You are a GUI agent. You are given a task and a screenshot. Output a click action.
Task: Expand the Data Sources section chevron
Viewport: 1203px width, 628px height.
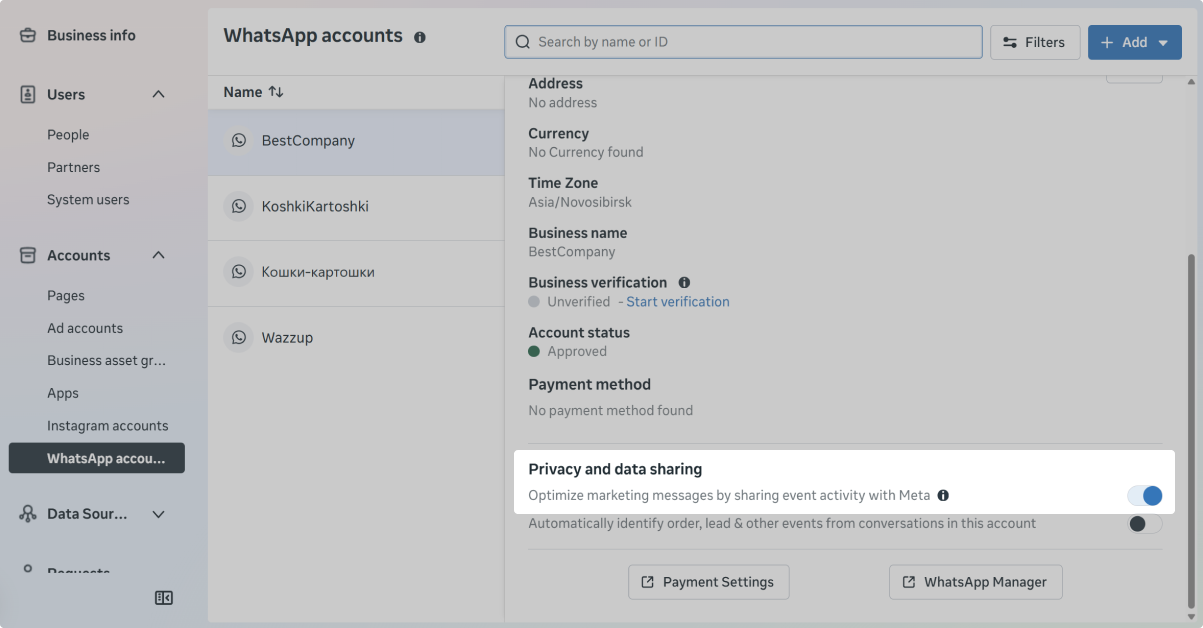(x=158, y=514)
